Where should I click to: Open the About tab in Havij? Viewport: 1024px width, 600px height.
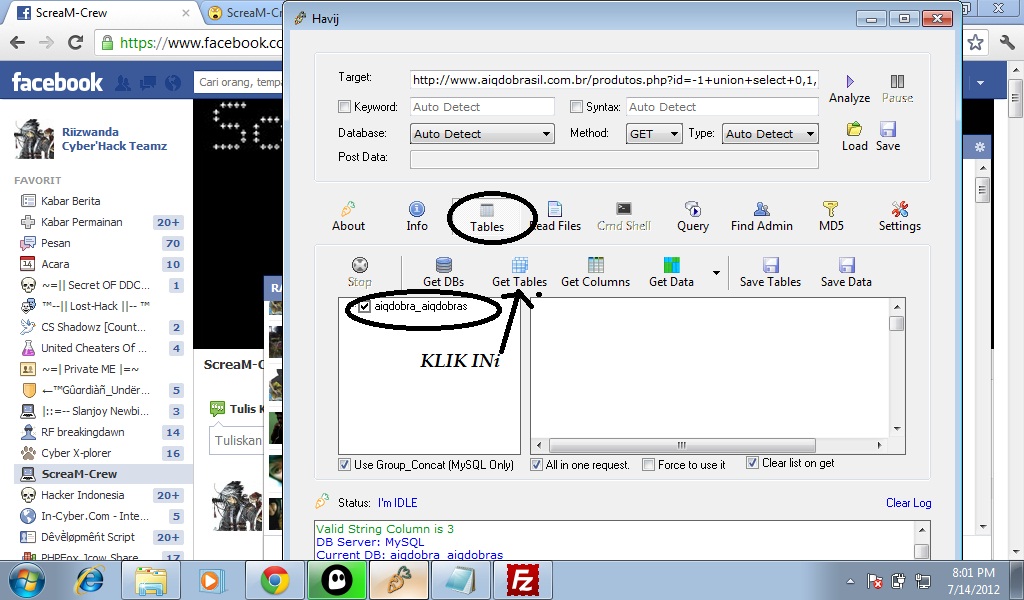(348, 217)
